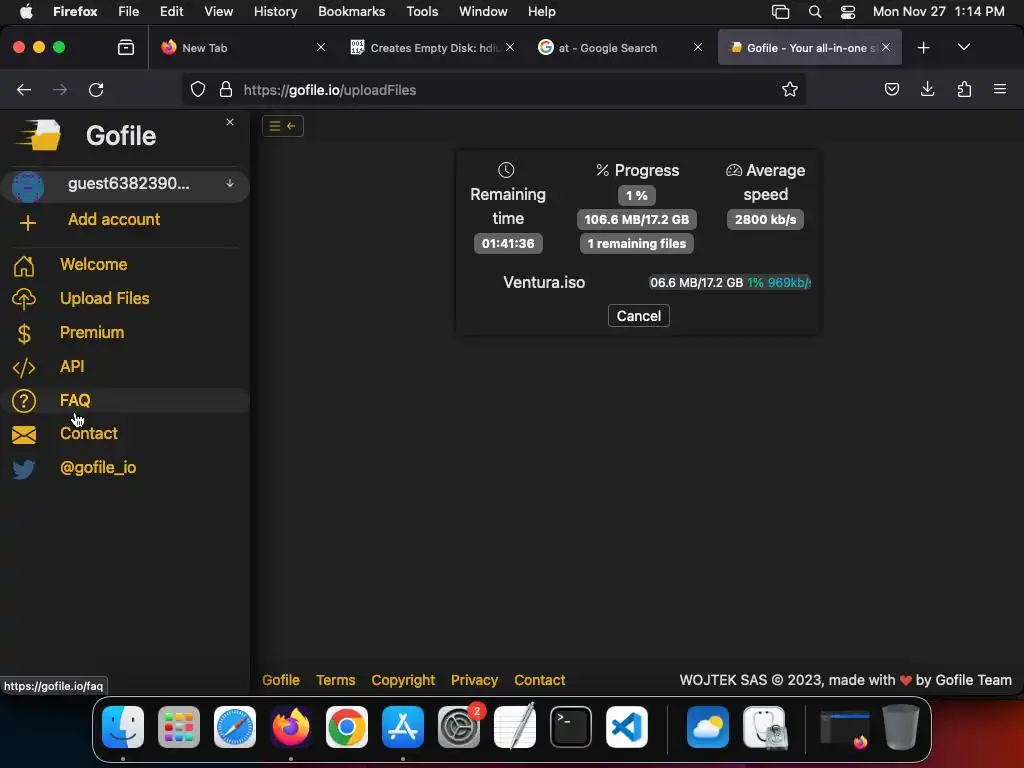Click the tracking protection shield icon
The image size is (1024, 768).
(198, 89)
